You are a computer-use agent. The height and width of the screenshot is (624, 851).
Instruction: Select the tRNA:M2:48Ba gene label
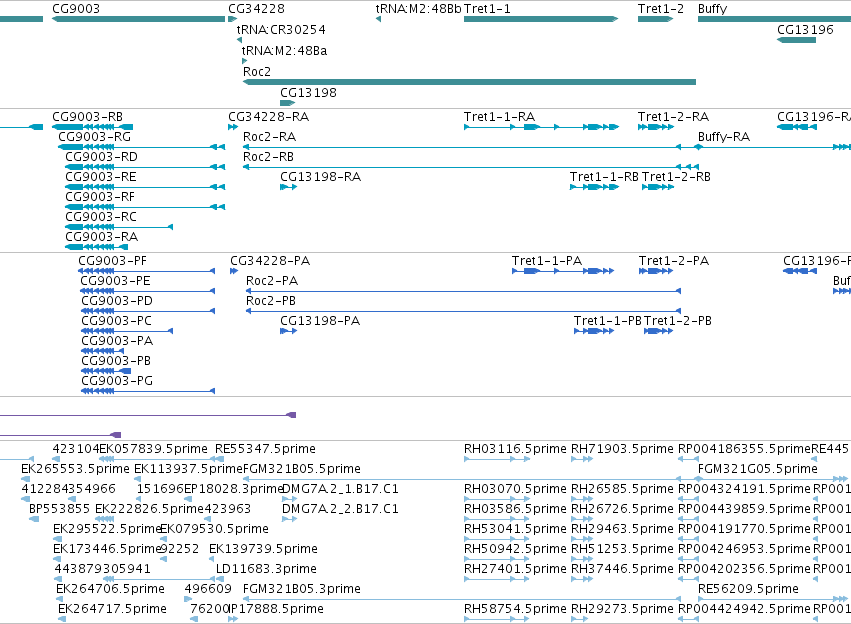point(284,51)
